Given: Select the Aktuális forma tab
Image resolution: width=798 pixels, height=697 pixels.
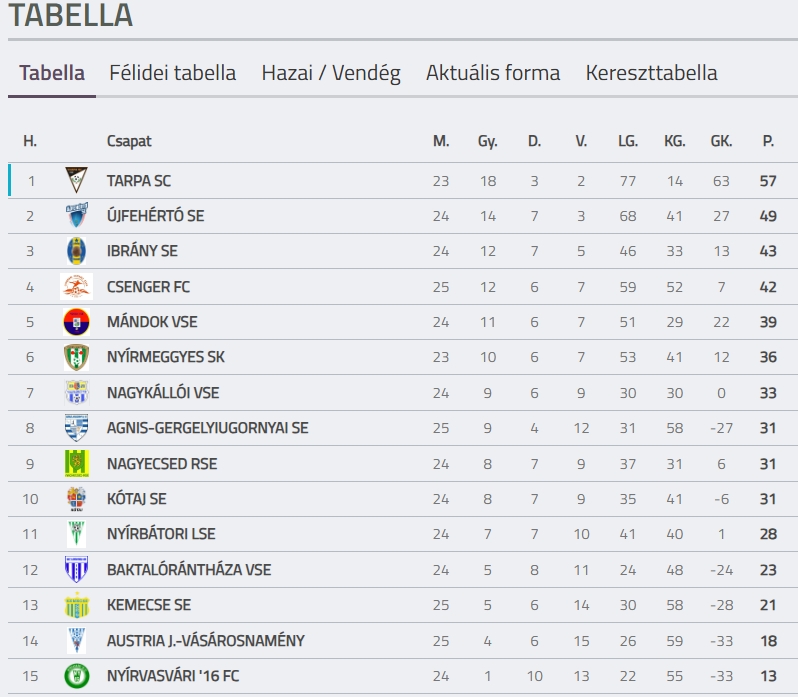Looking at the screenshot, I should tap(493, 73).
